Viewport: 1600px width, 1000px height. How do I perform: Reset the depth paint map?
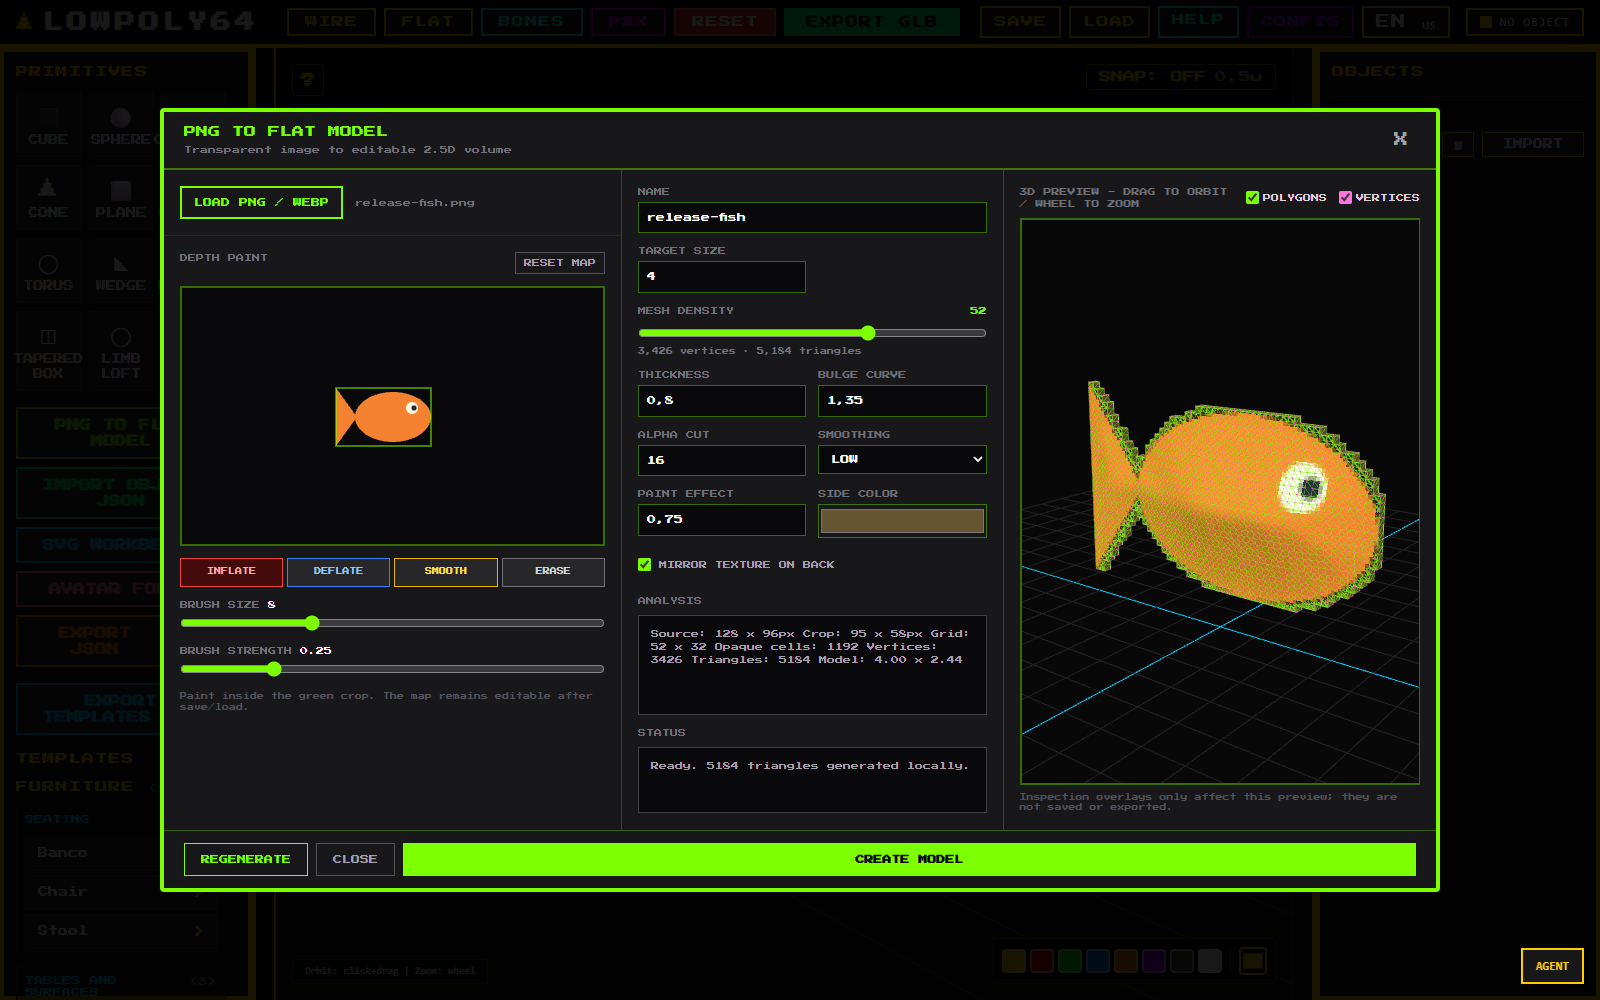click(559, 262)
